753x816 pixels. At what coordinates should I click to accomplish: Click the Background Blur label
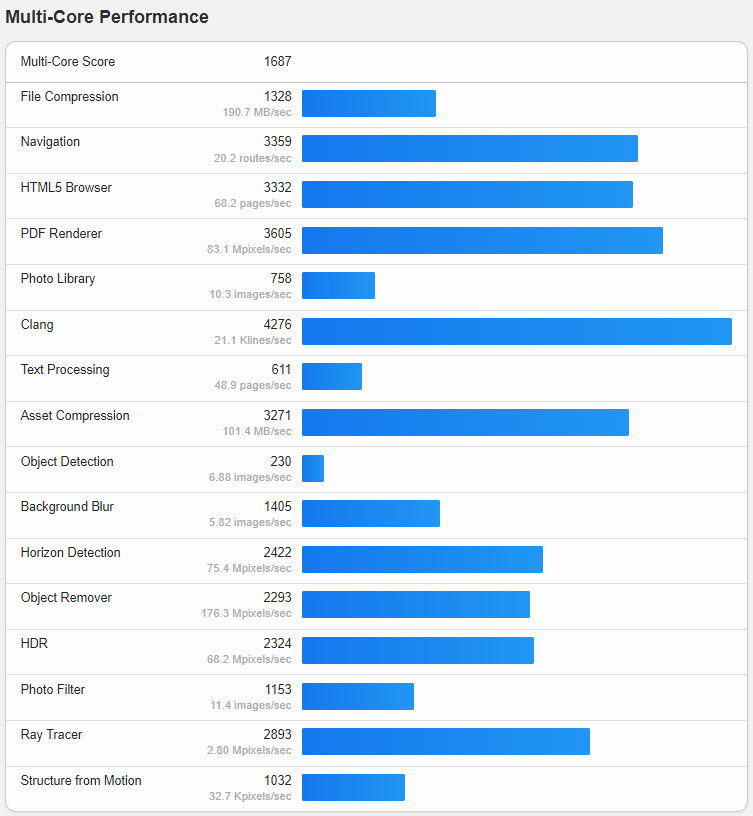tap(67, 507)
